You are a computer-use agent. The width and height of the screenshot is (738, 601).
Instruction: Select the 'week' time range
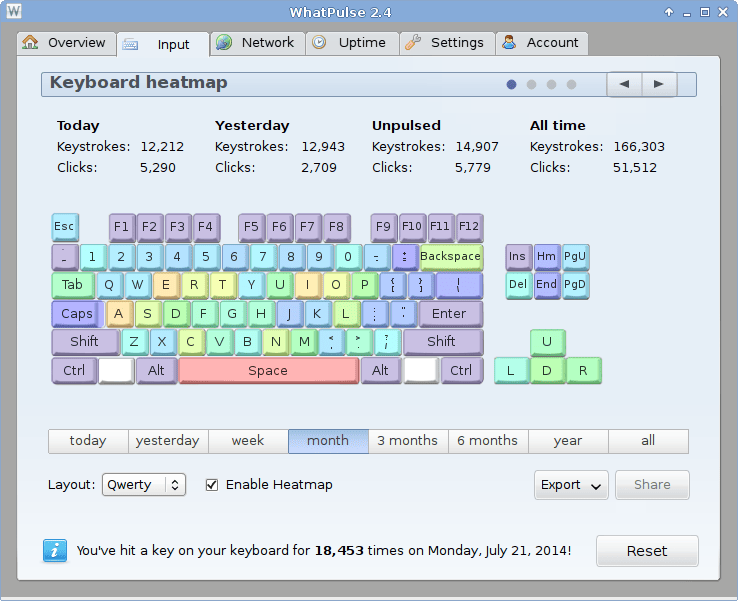248,441
